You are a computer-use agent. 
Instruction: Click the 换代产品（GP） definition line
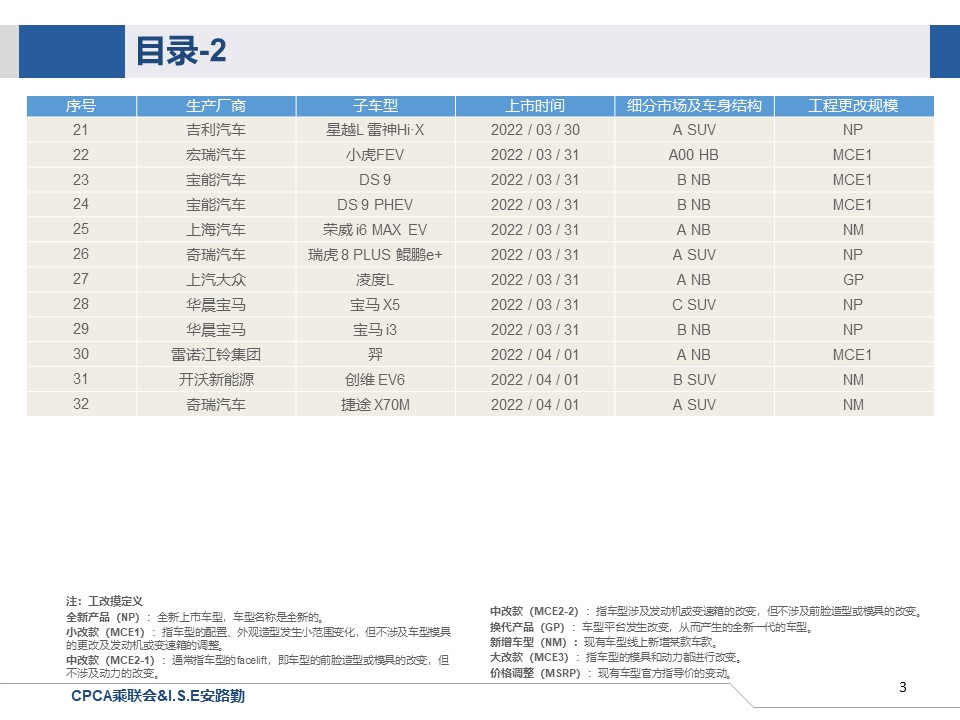[x=651, y=627]
